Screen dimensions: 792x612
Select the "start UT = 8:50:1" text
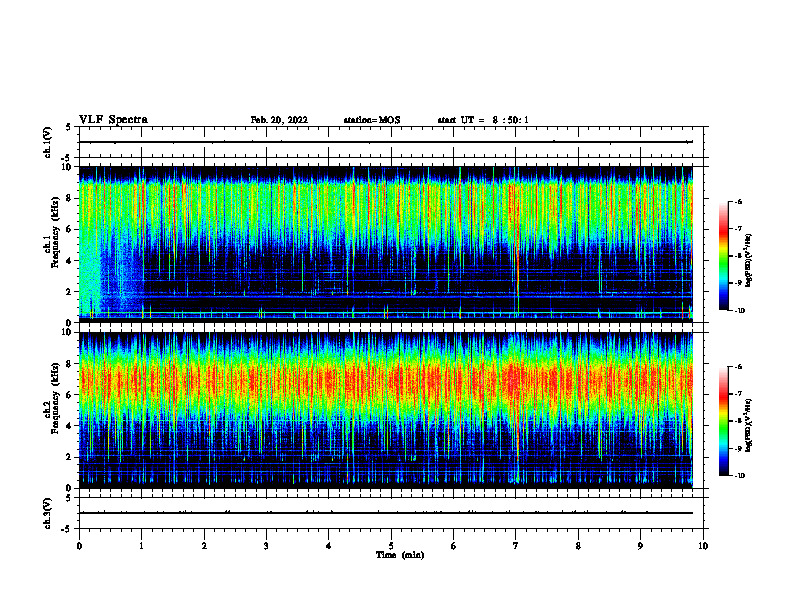[x=483, y=120]
